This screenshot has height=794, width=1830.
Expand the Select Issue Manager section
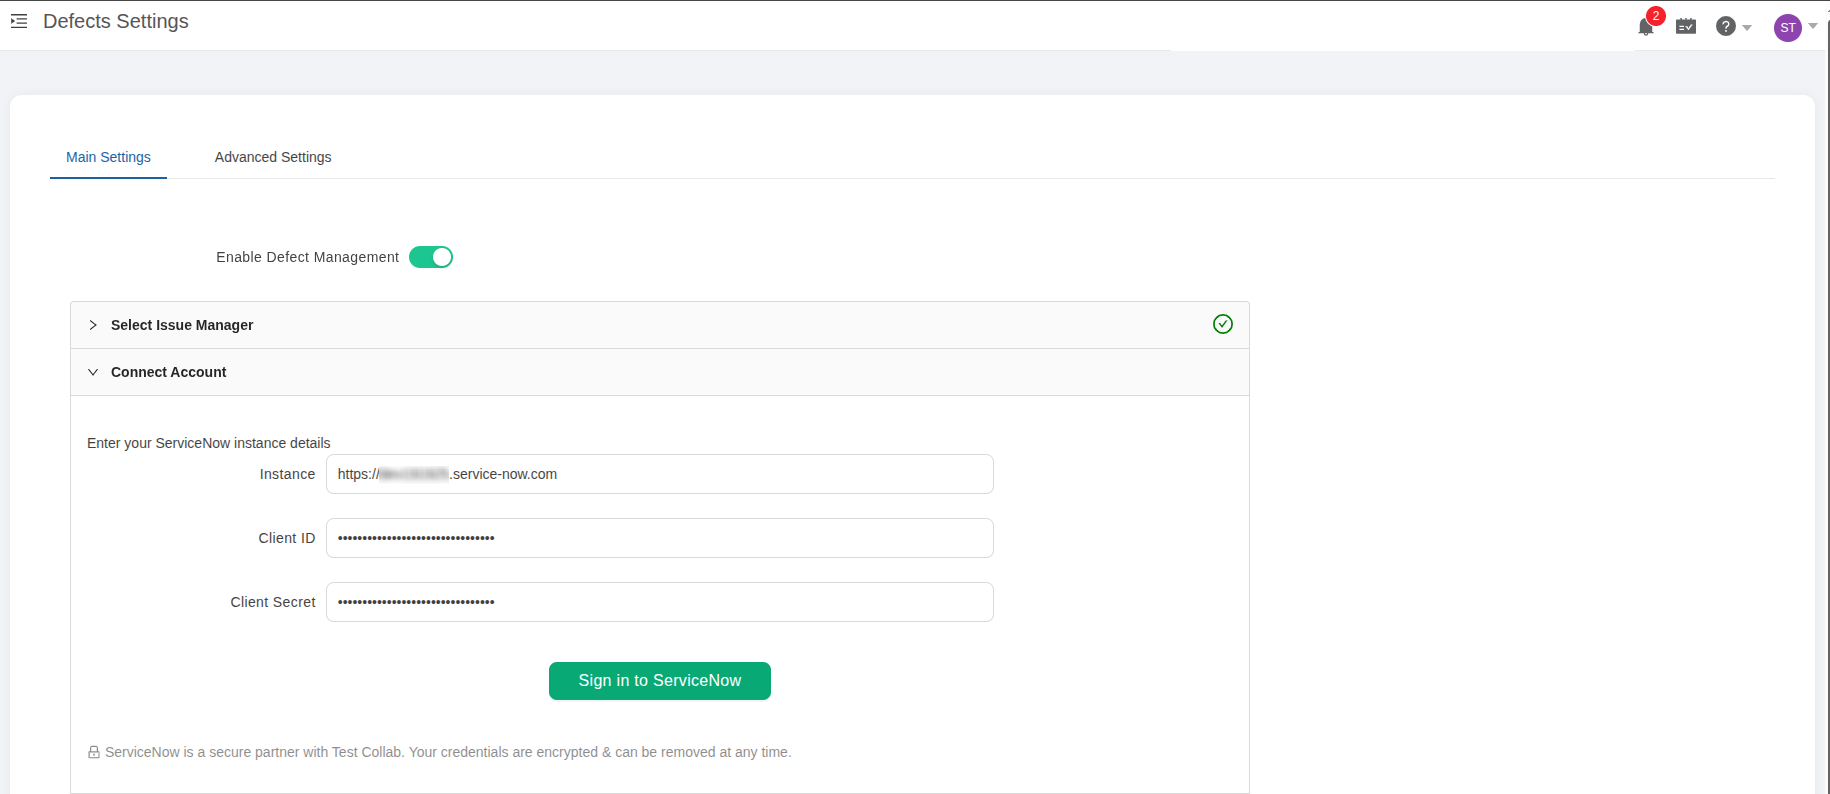tap(660, 325)
